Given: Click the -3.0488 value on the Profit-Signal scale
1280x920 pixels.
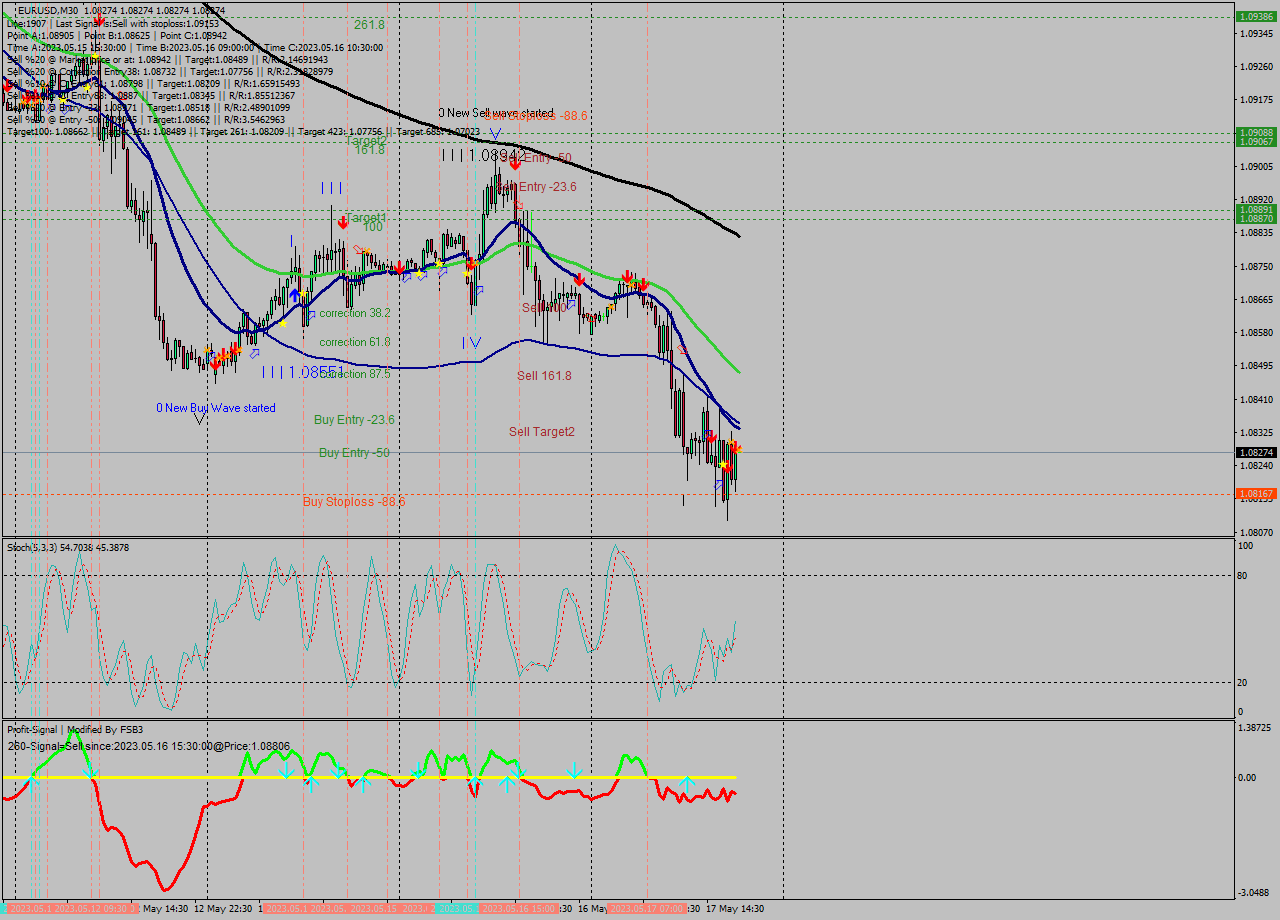Looking at the screenshot, I should click(1256, 893).
